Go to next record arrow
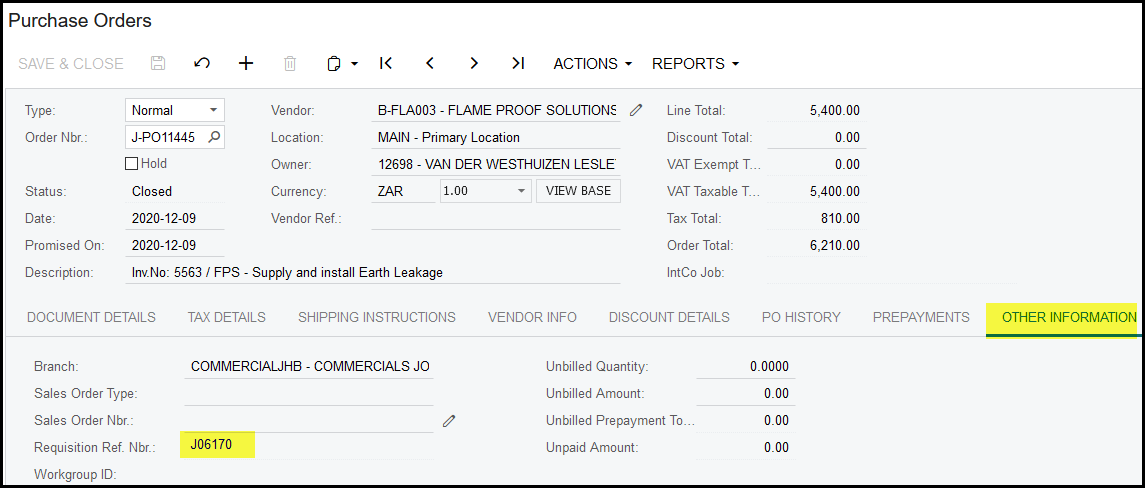 [474, 63]
